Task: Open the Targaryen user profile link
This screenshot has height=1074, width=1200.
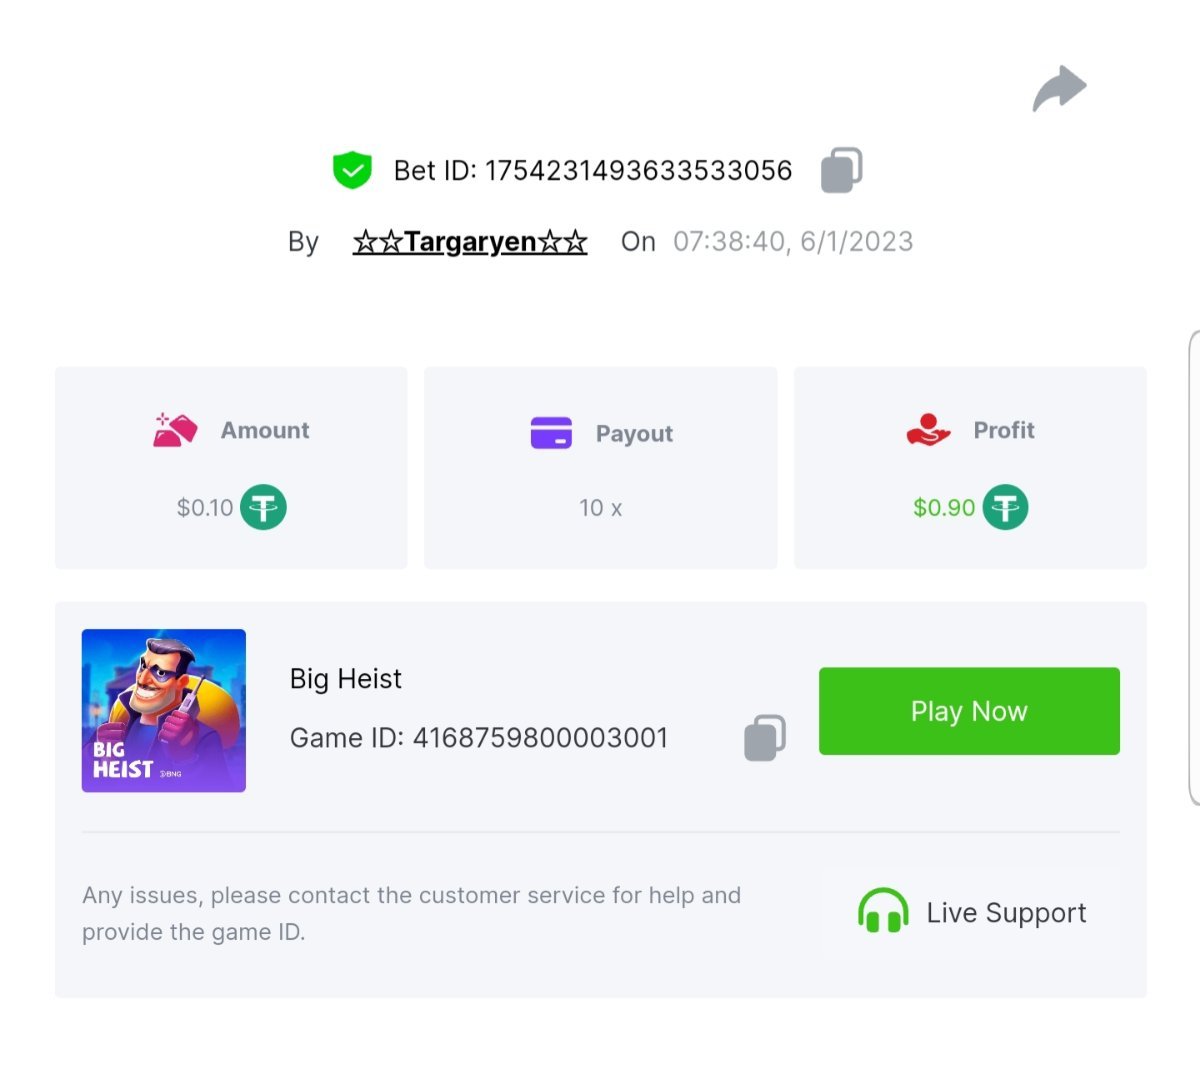Action: [470, 242]
